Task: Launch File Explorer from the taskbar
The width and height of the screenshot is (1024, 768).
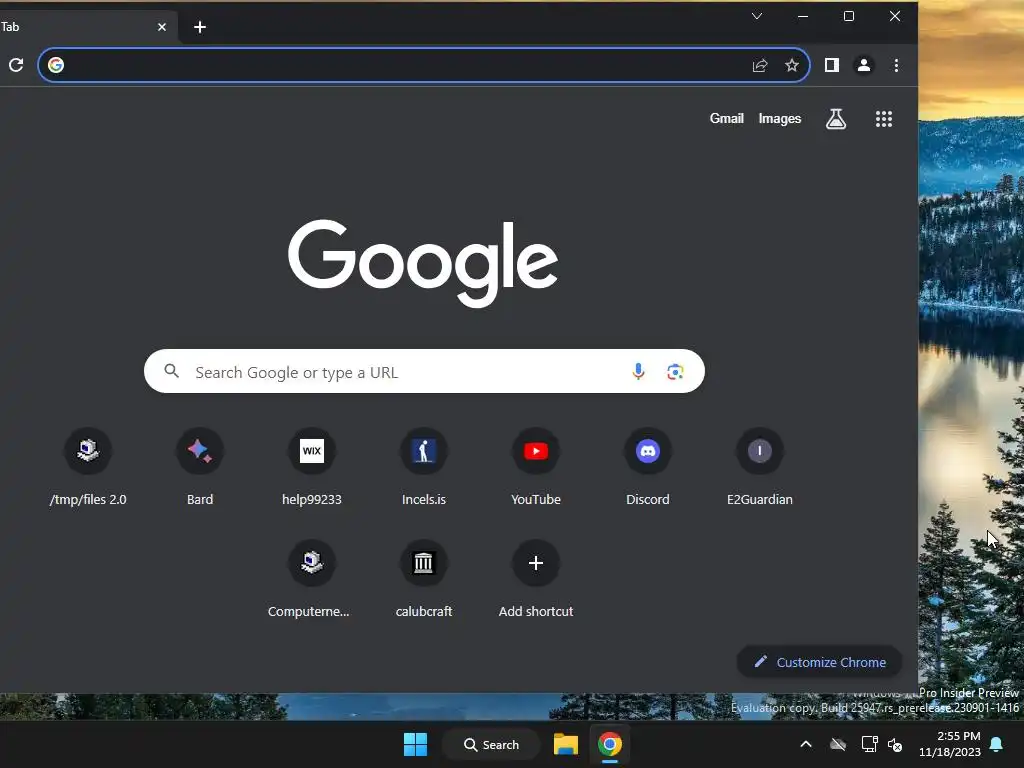Action: click(566, 744)
